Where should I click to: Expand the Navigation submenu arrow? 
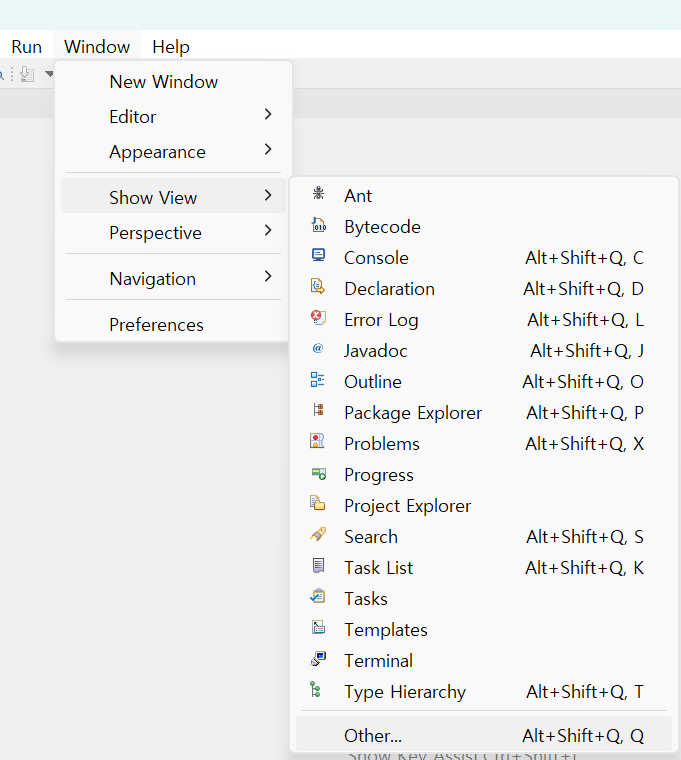tap(268, 276)
